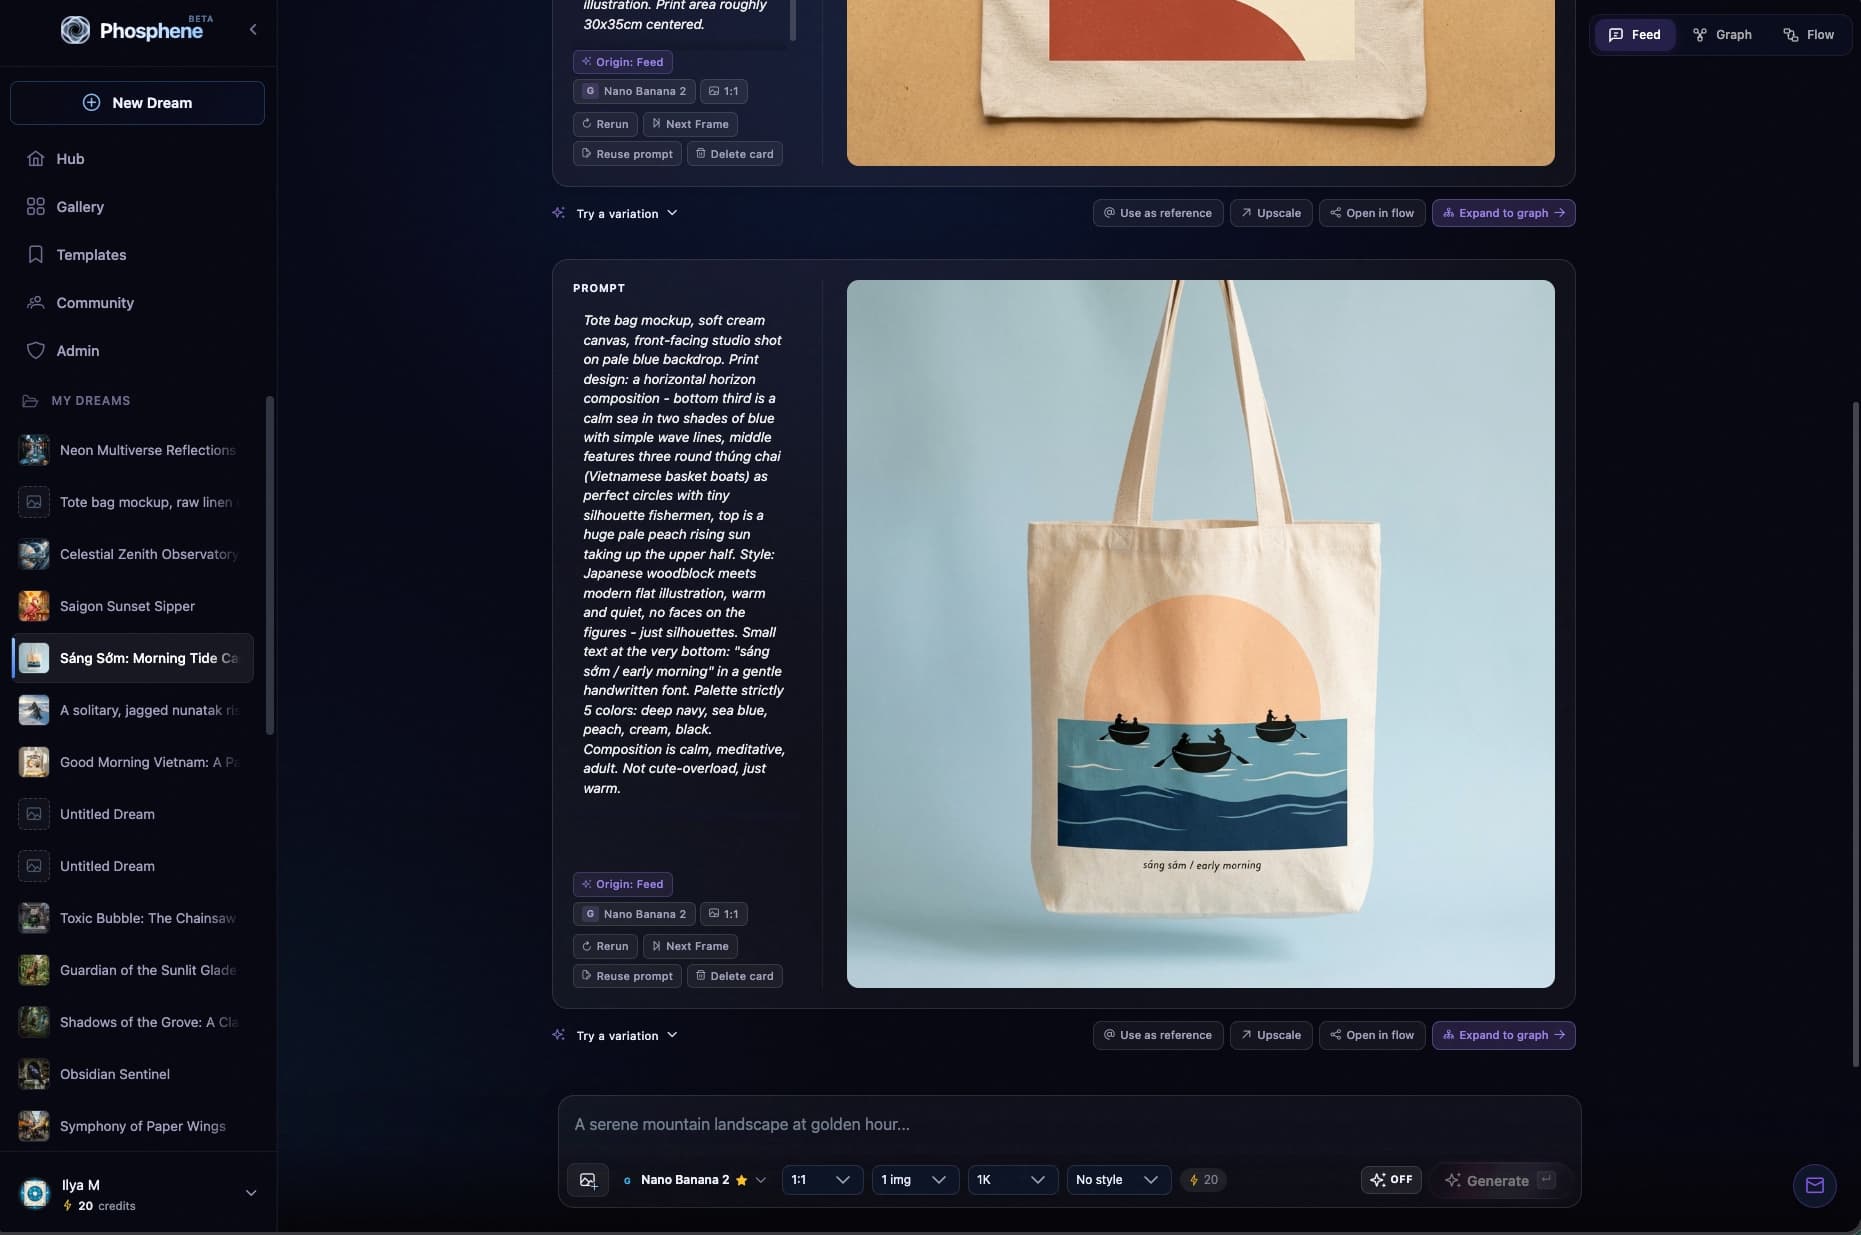
Task: Select Celestial Zenith Observatory dream
Action: point(132,554)
